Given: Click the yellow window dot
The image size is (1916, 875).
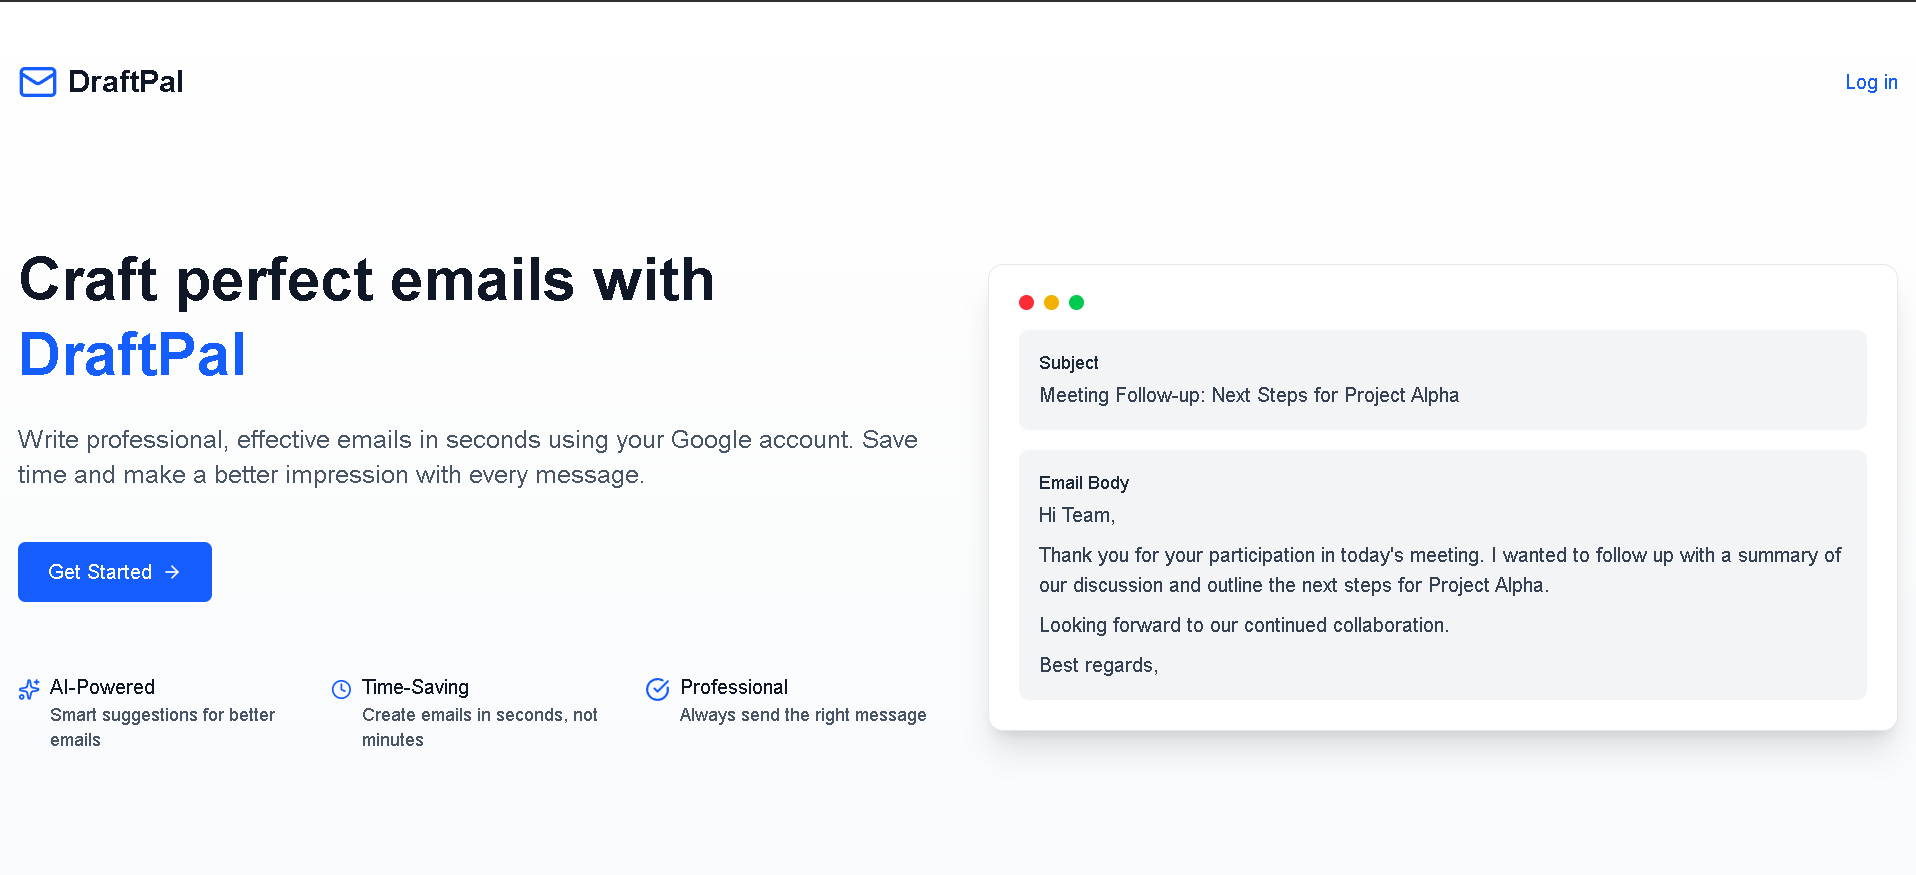Looking at the screenshot, I should pos(1051,302).
